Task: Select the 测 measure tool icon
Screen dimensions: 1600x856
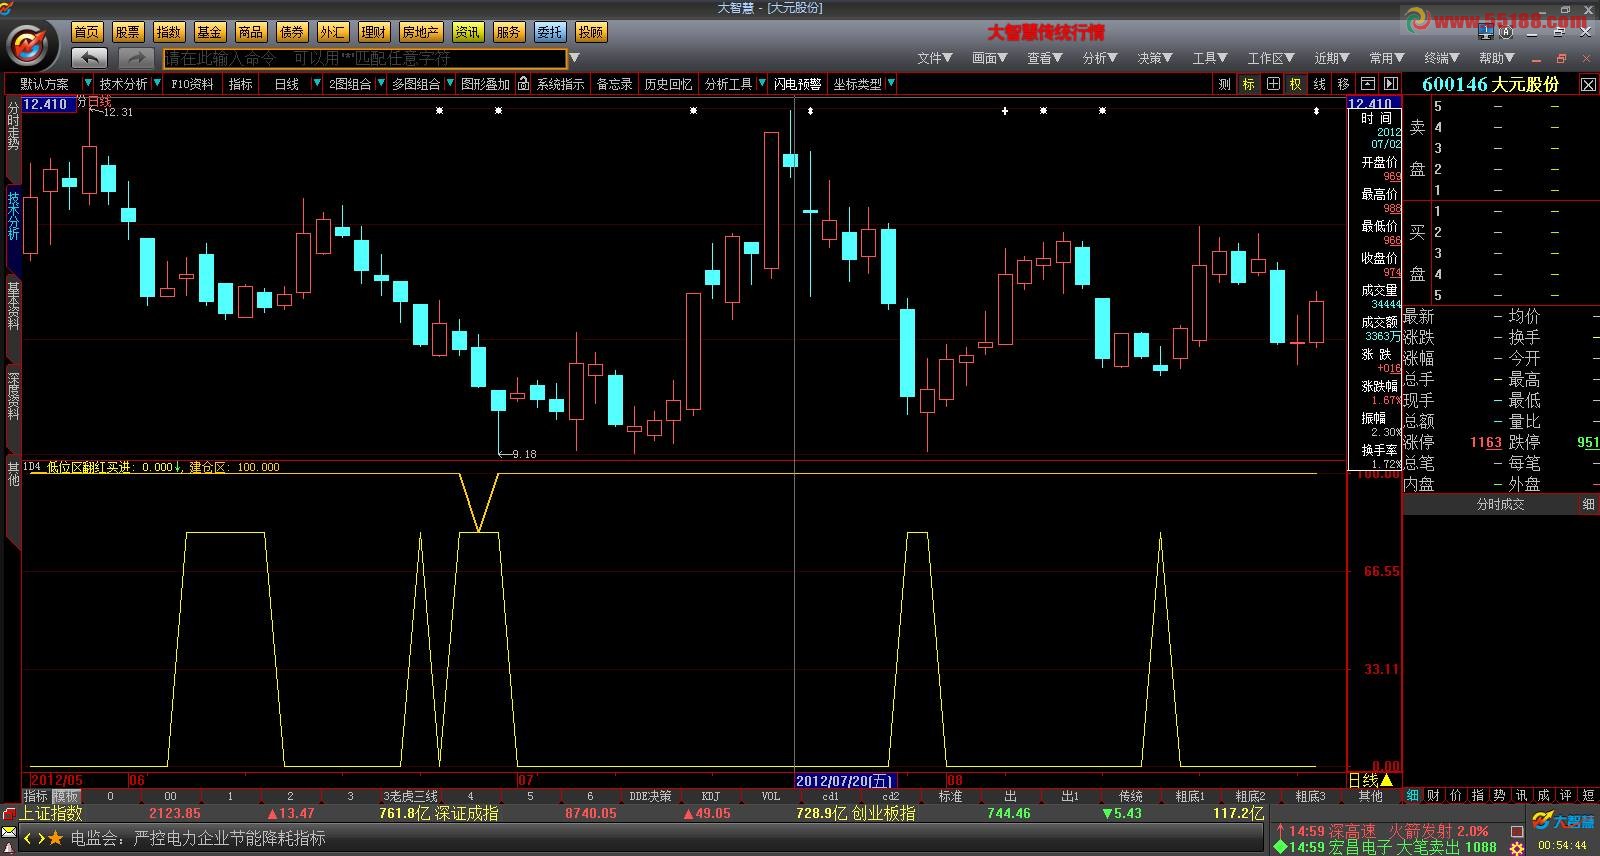Action: coord(1225,84)
